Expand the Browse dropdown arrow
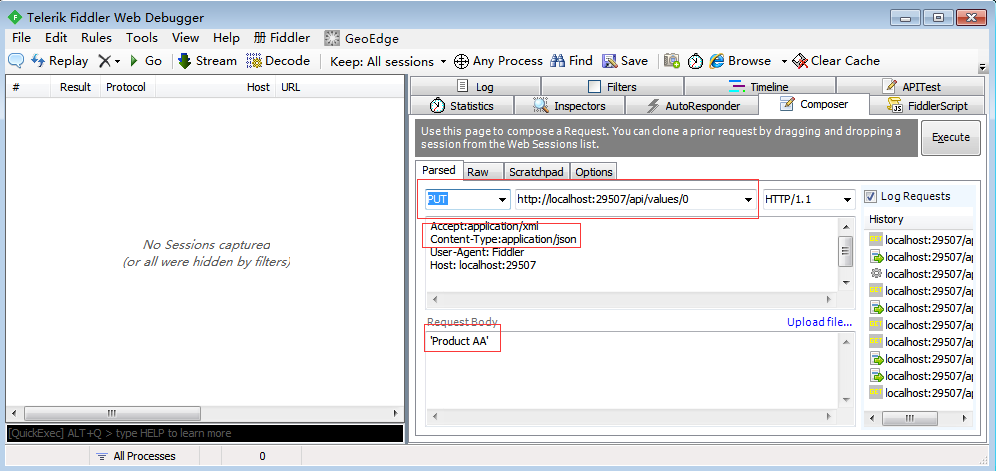Viewport: 996px width, 471px height. pyautogui.click(x=784, y=62)
